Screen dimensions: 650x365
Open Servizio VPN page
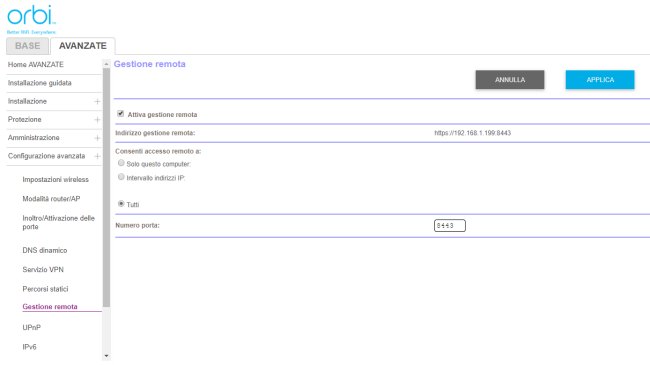(x=43, y=270)
